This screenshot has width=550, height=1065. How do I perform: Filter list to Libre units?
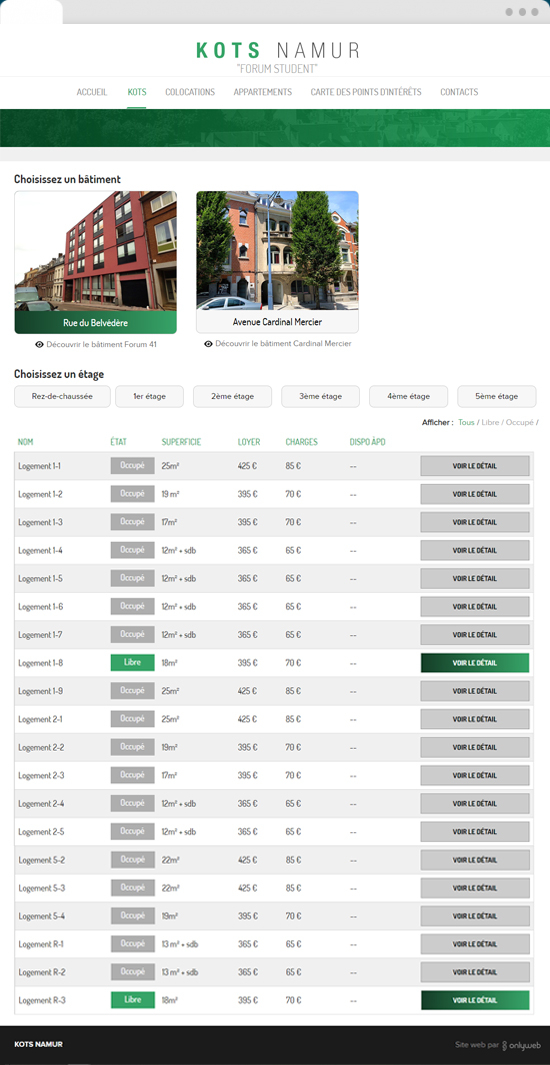(x=490, y=422)
